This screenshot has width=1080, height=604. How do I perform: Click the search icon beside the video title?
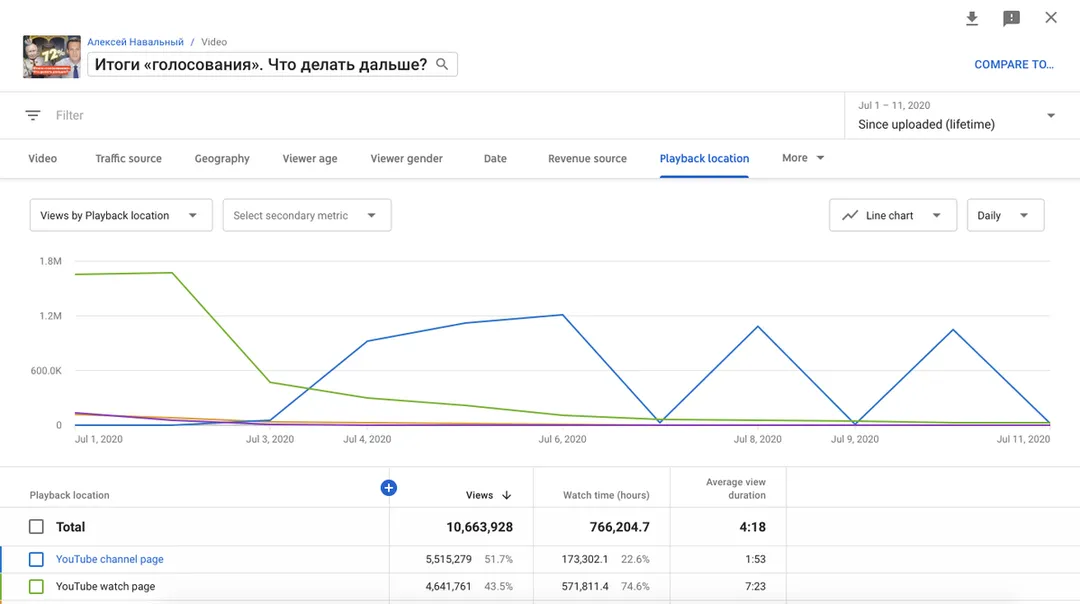pos(442,64)
